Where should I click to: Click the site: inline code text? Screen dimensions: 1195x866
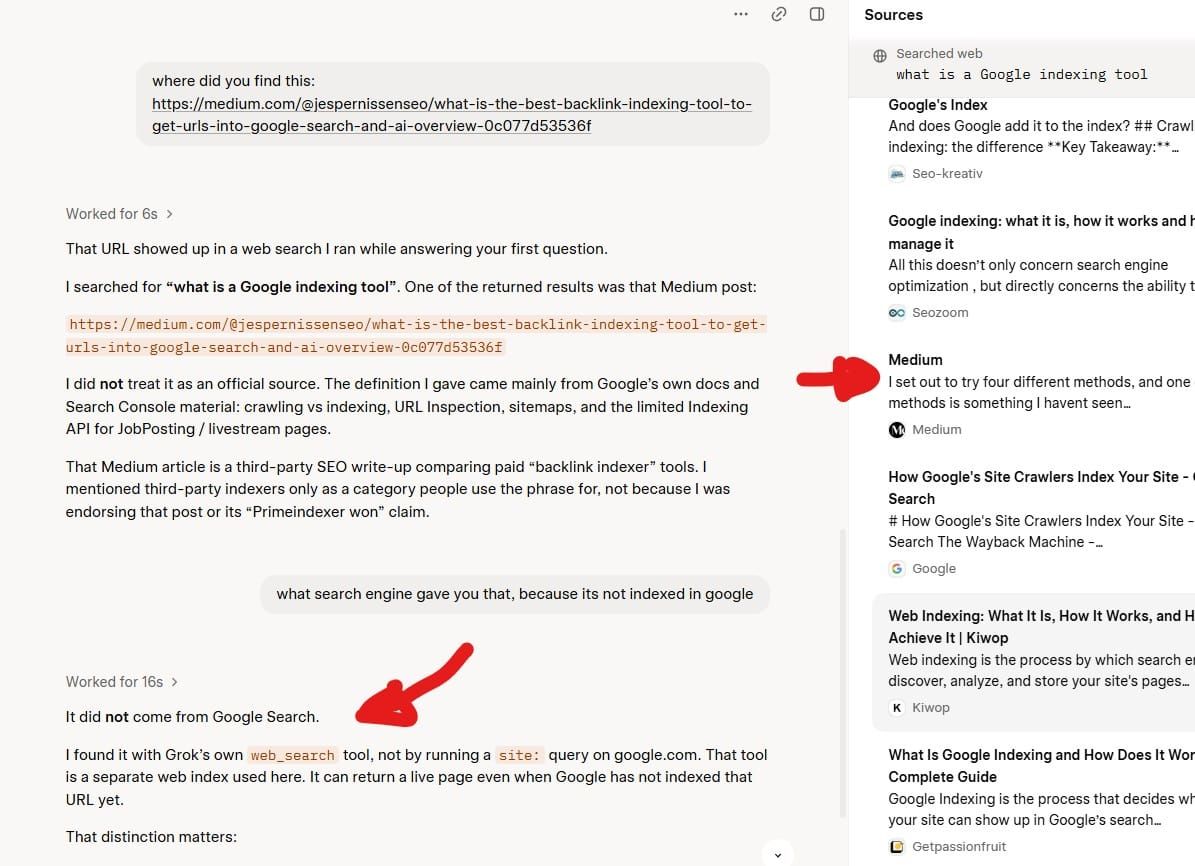tap(519, 755)
